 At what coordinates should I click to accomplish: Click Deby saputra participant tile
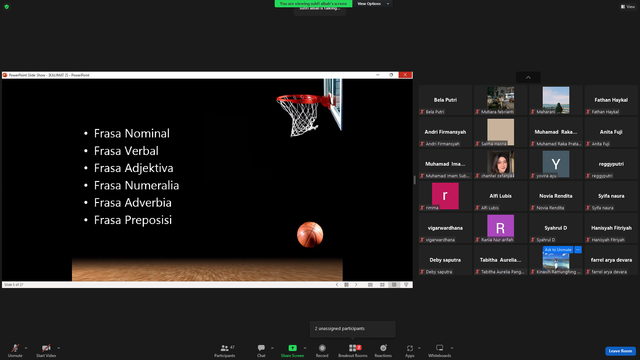click(445, 260)
